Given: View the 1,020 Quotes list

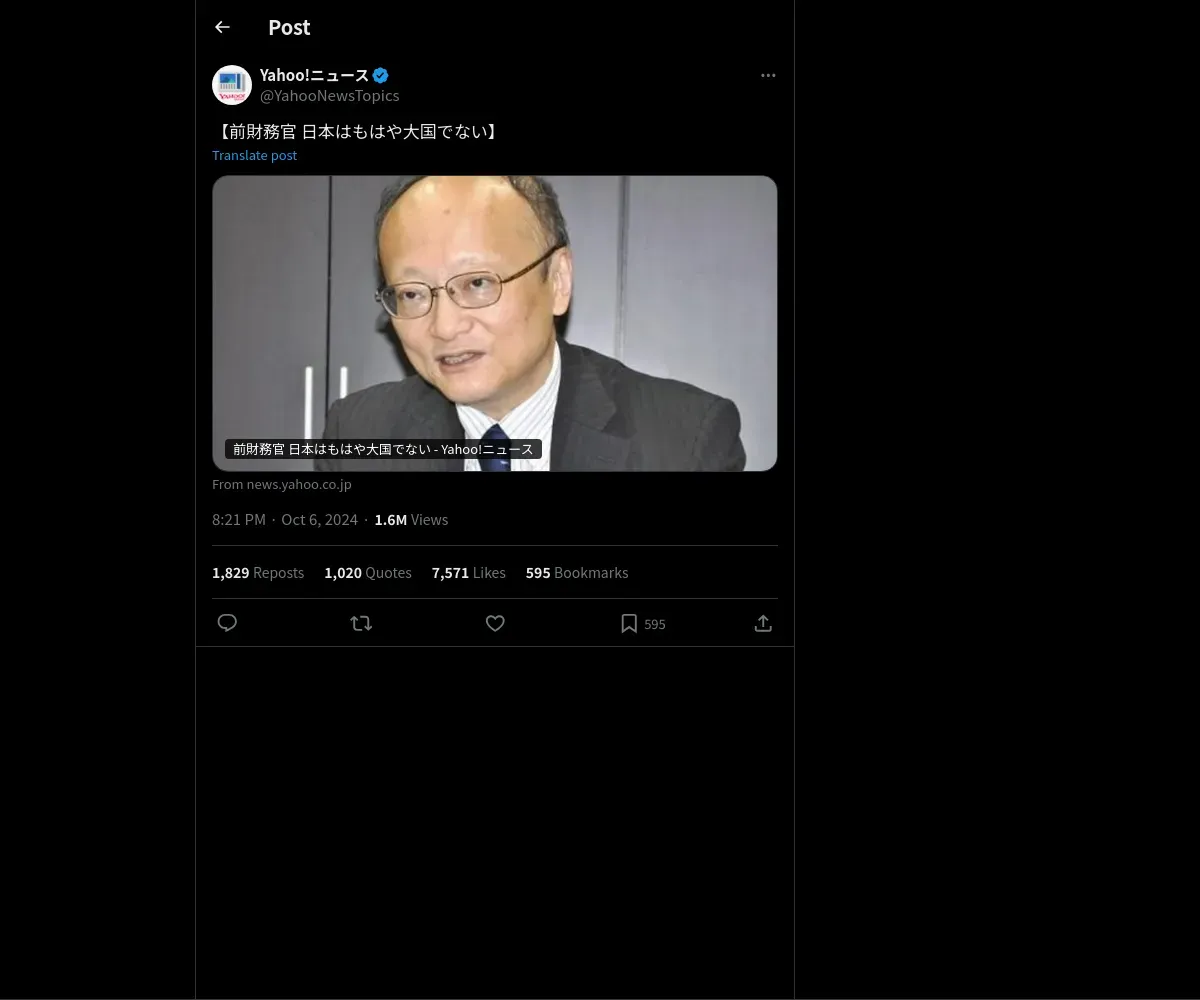Looking at the screenshot, I should (368, 573).
